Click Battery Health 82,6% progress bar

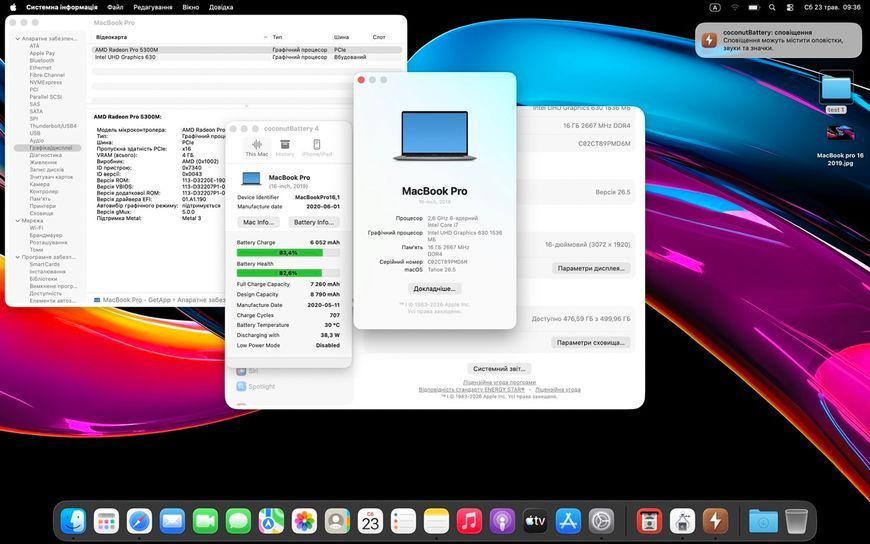[x=288, y=273]
